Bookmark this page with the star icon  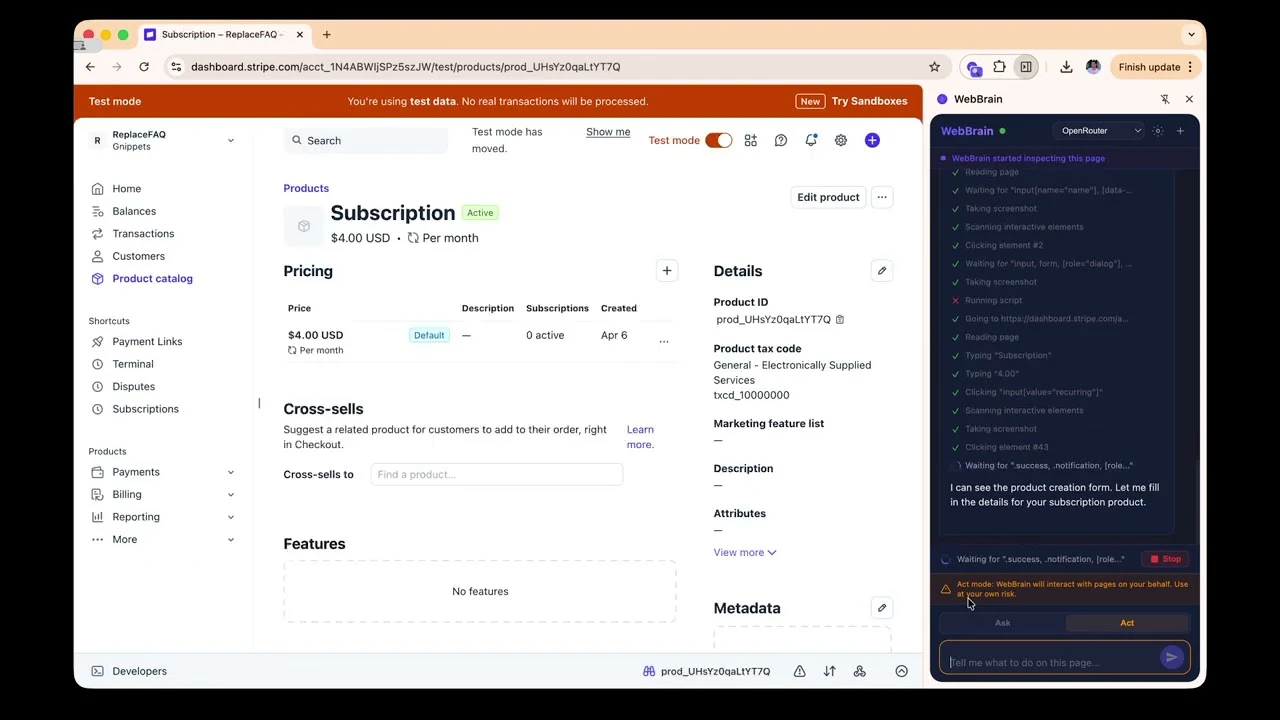pyautogui.click(x=934, y=67)
